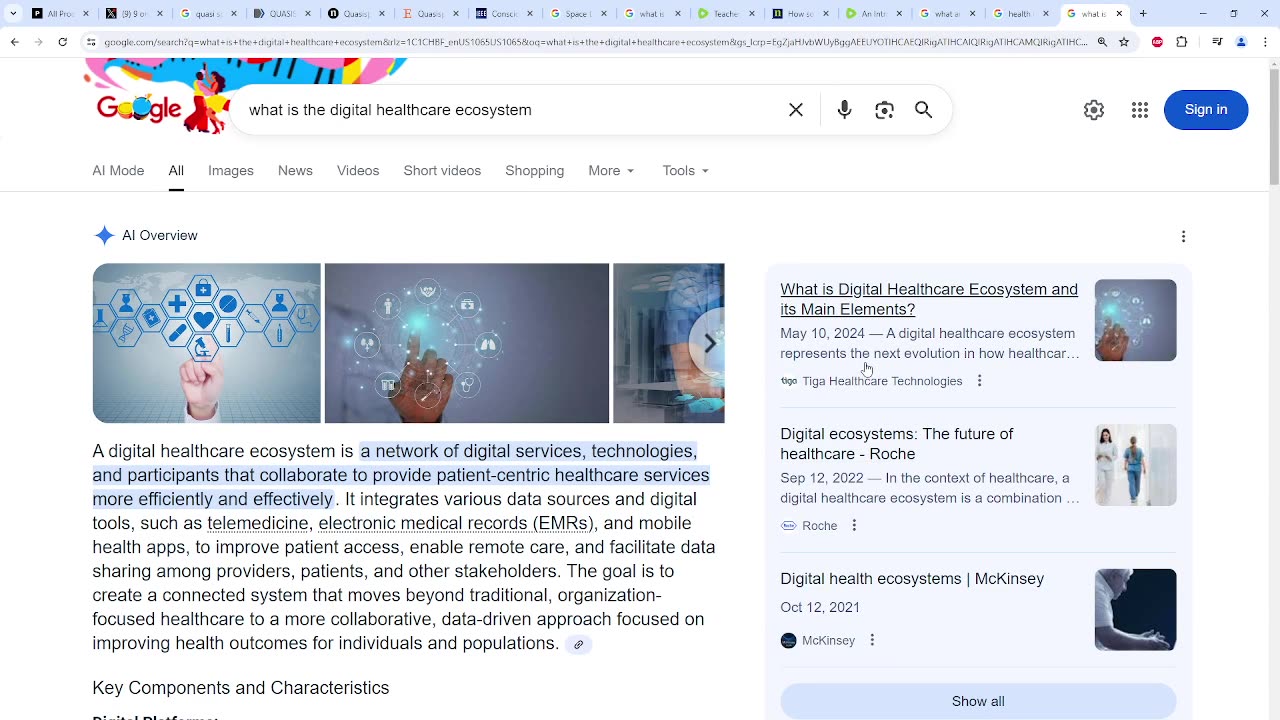Go forward with browser forward arrow
Image resolution: width=1280 pixels, height=720 pixels.
[x=38, y=42]
